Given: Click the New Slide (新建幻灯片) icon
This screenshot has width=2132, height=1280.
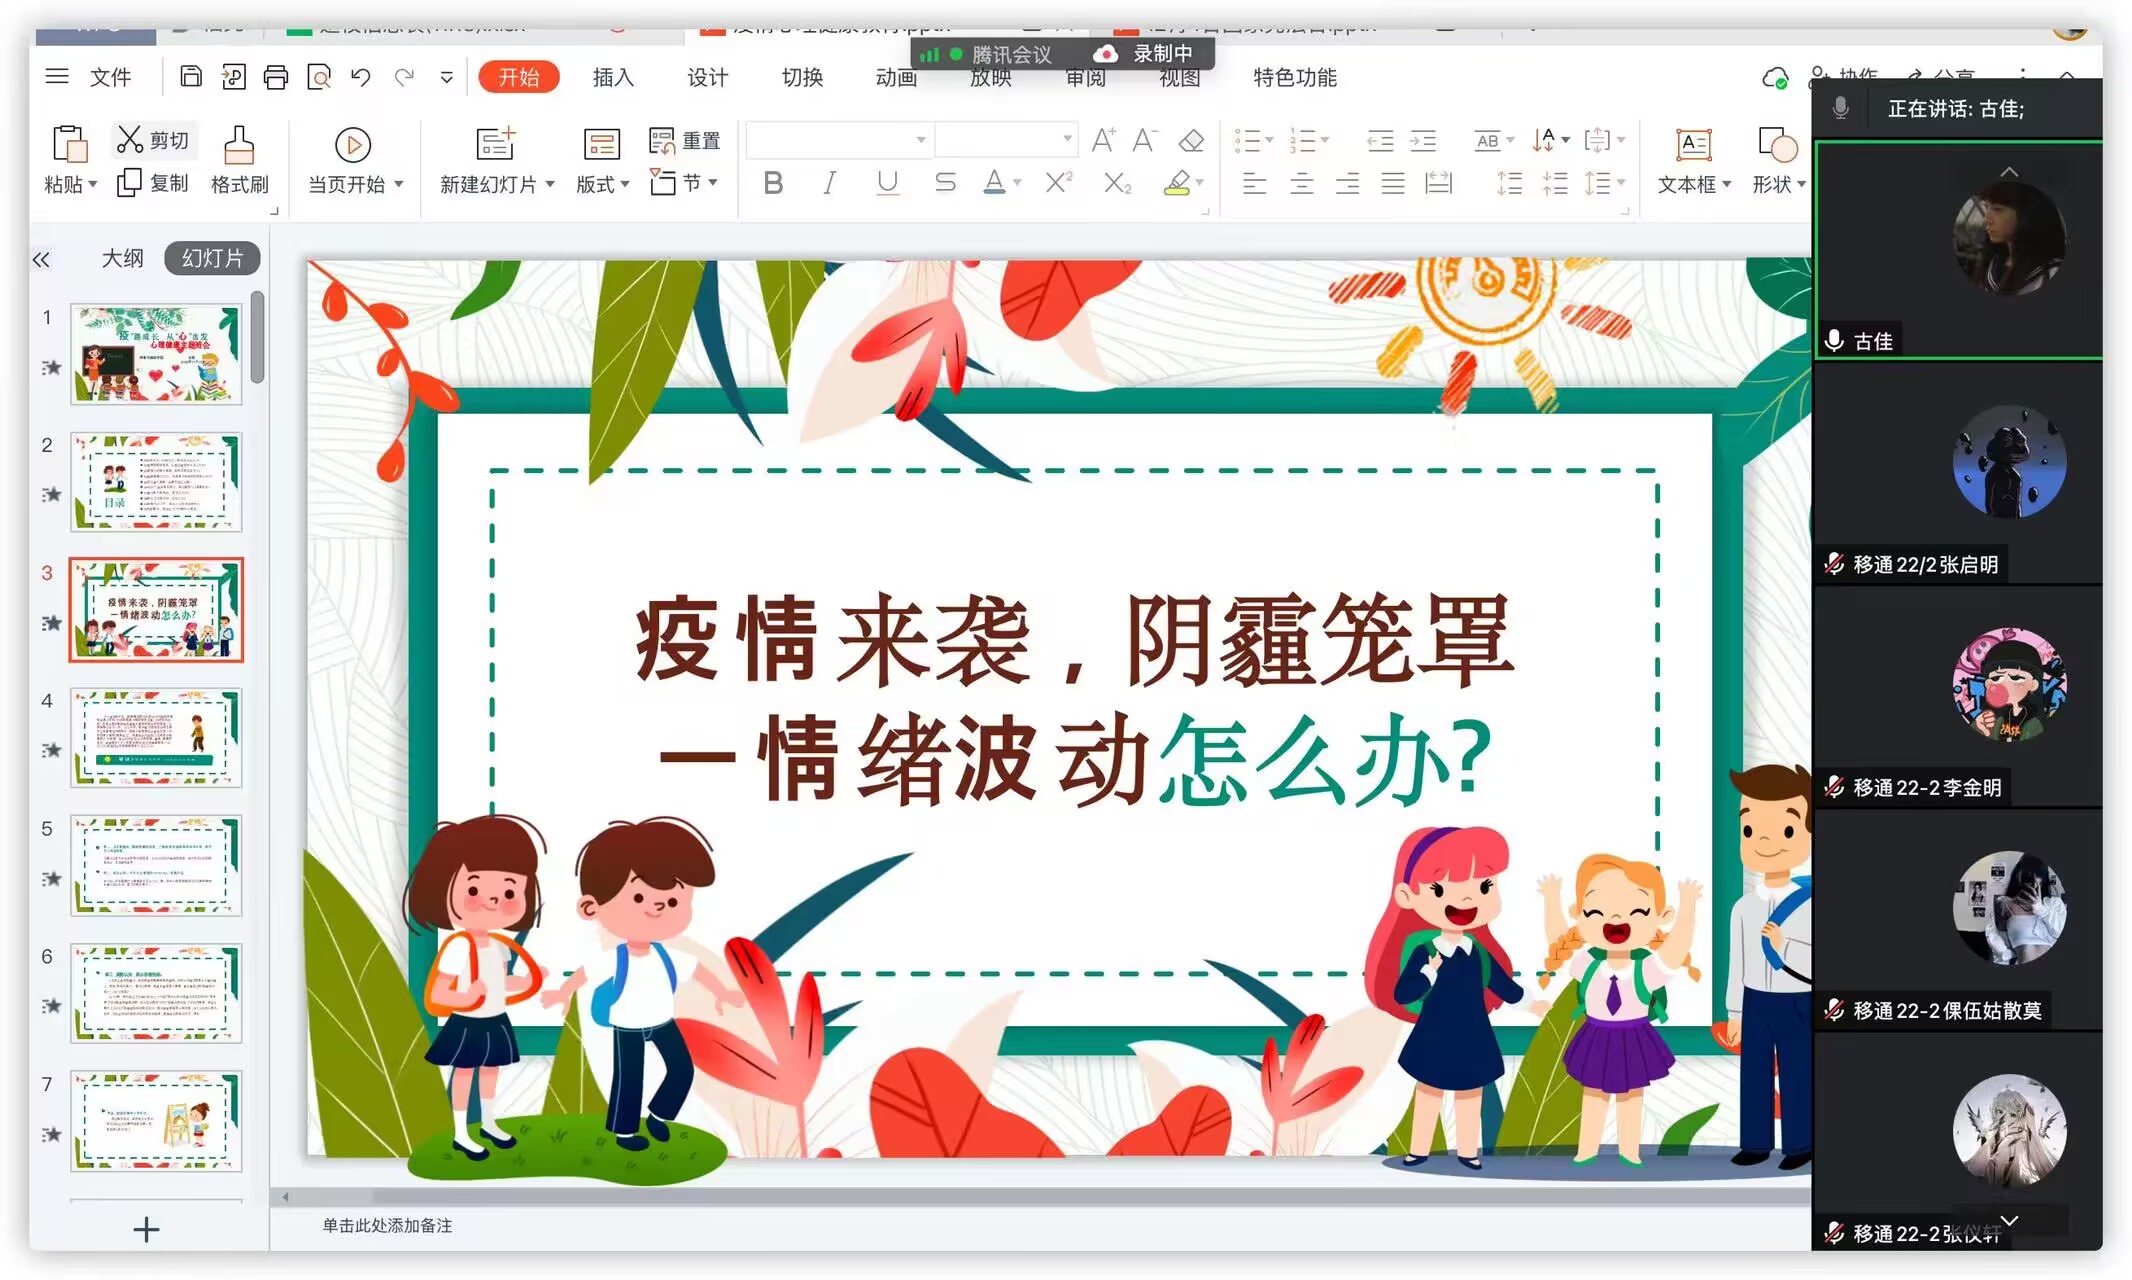Looking at the screenshot, I should [x=495, y=145].
